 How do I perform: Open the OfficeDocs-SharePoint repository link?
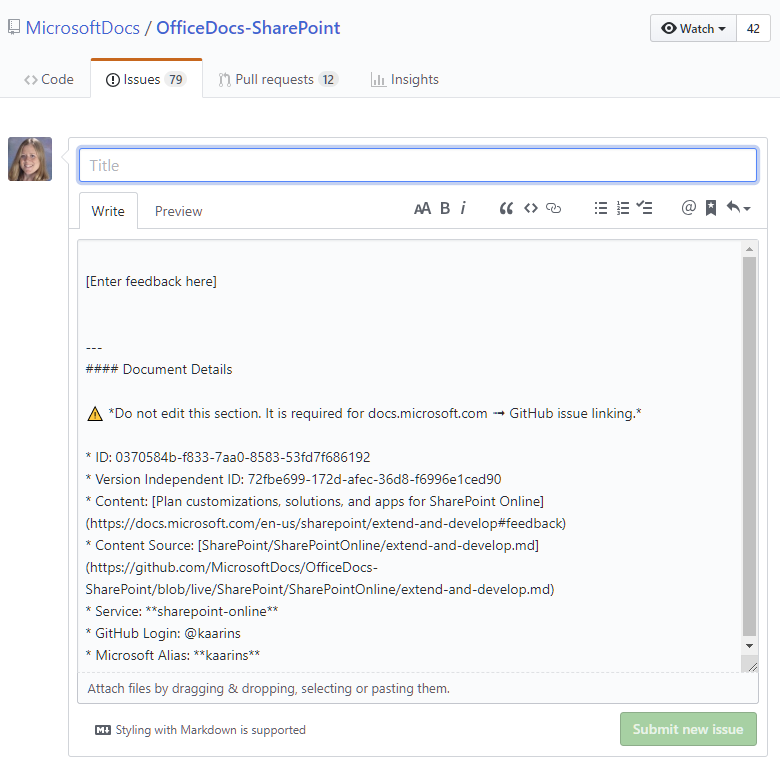(248, 28)
